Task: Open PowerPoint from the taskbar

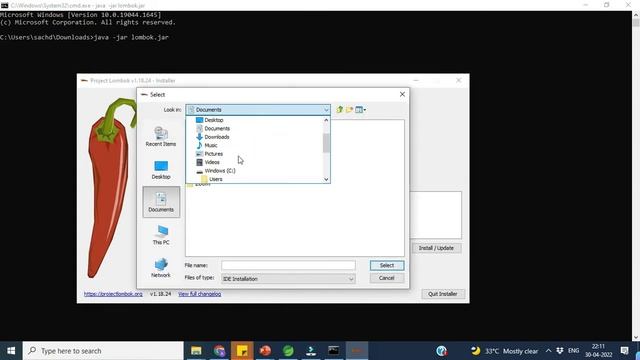Action: pyautogui.click(x=265, y=351)
